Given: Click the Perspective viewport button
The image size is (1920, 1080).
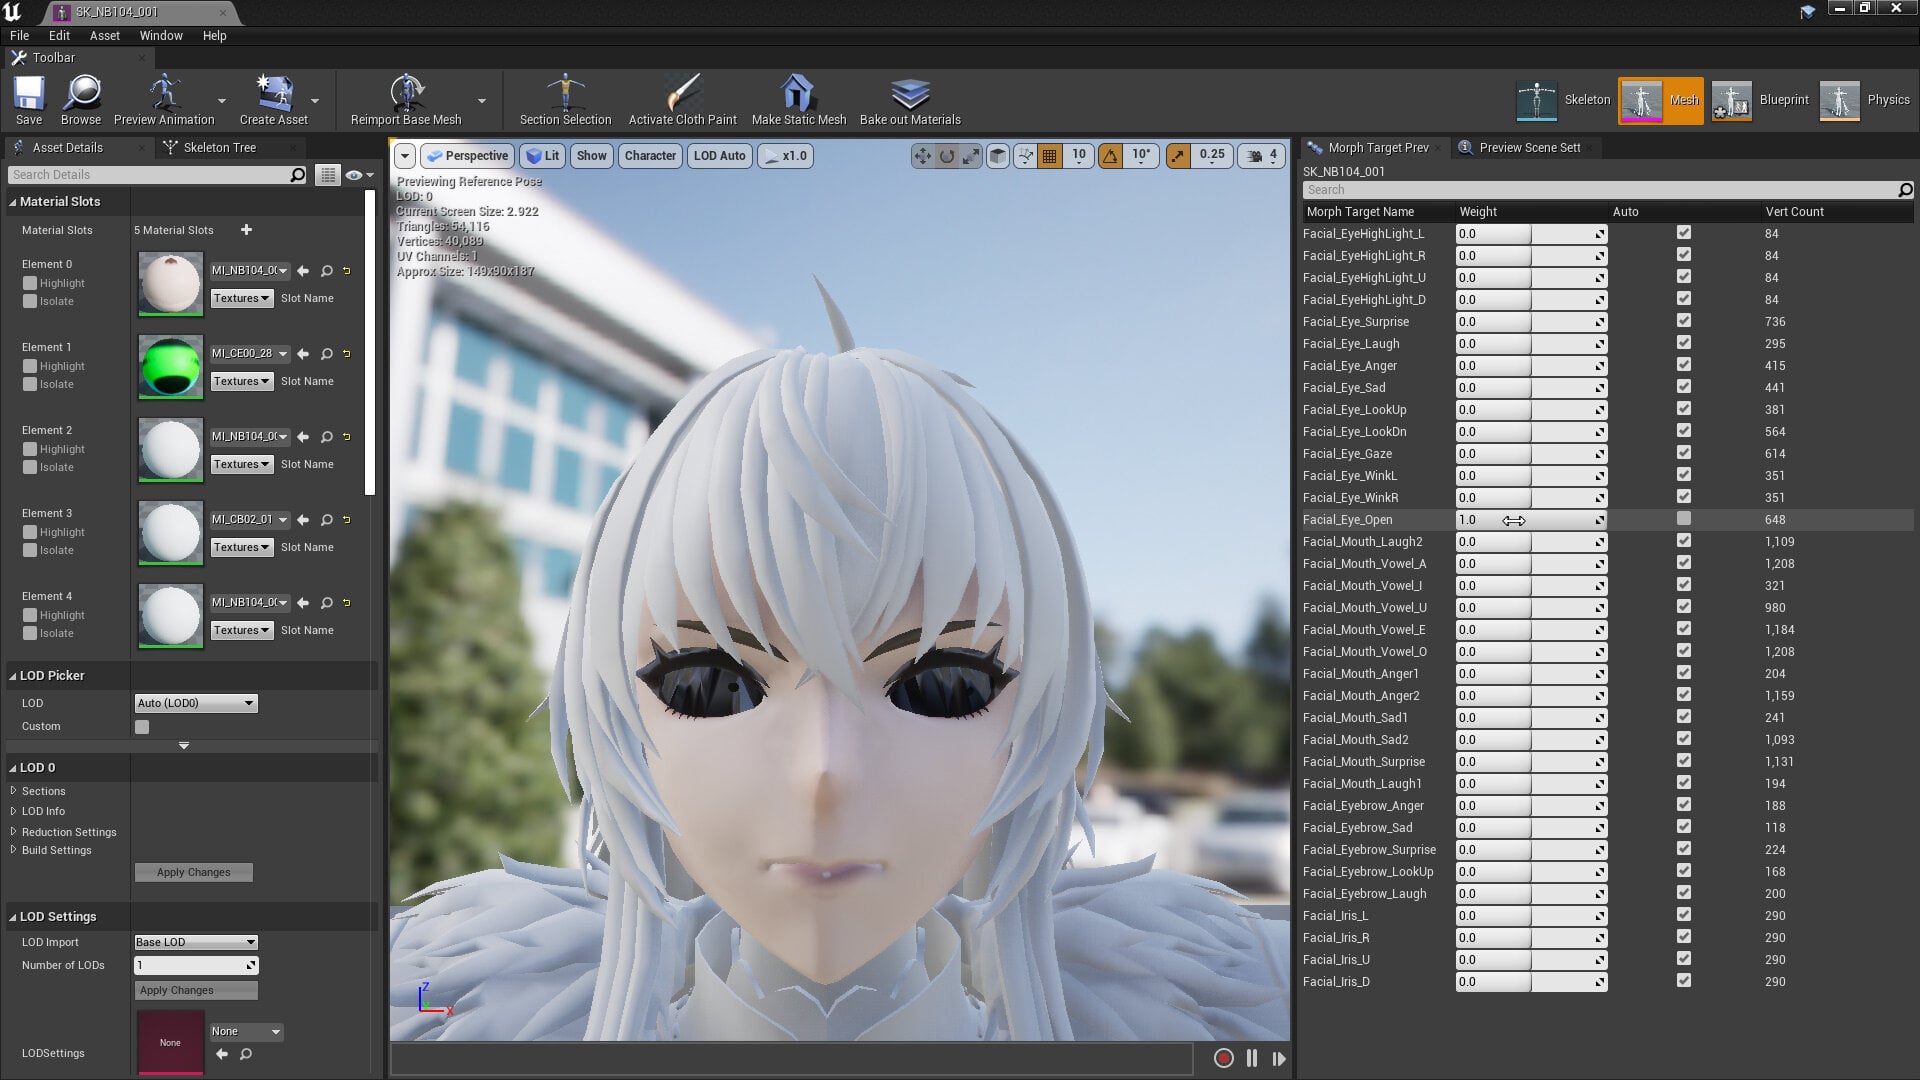Looking at the screenshot, I should click(467, 156).
